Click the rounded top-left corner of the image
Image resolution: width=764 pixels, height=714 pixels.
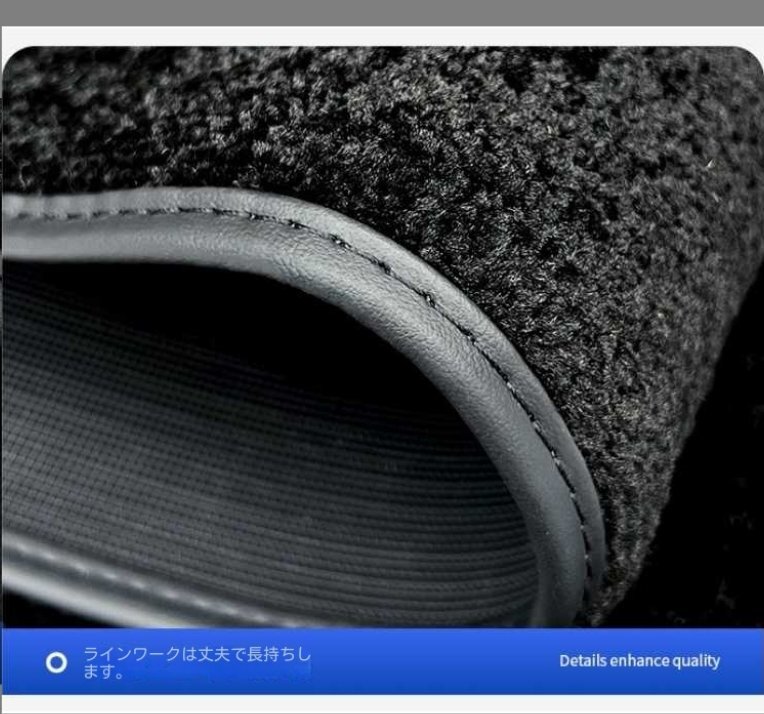[14, 58]
